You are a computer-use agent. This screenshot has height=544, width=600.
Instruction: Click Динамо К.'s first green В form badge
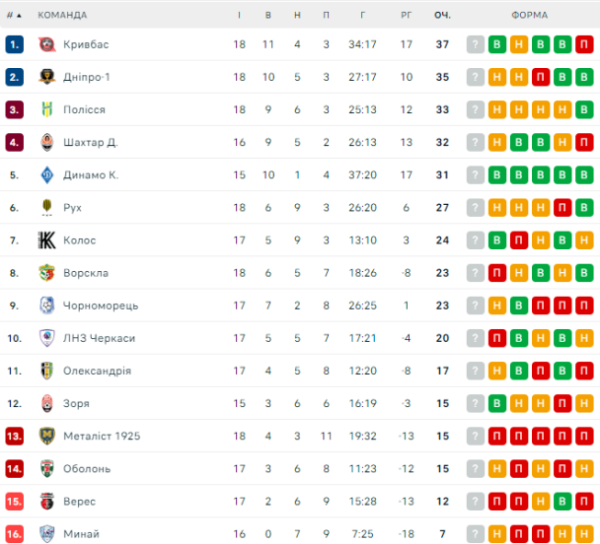point(497,175)
